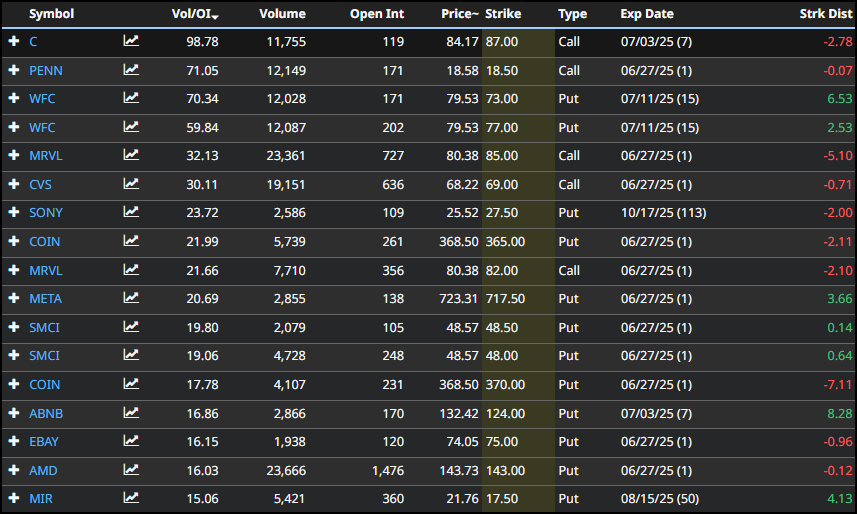Open the CVS symbol link

(x=40, y=185)
